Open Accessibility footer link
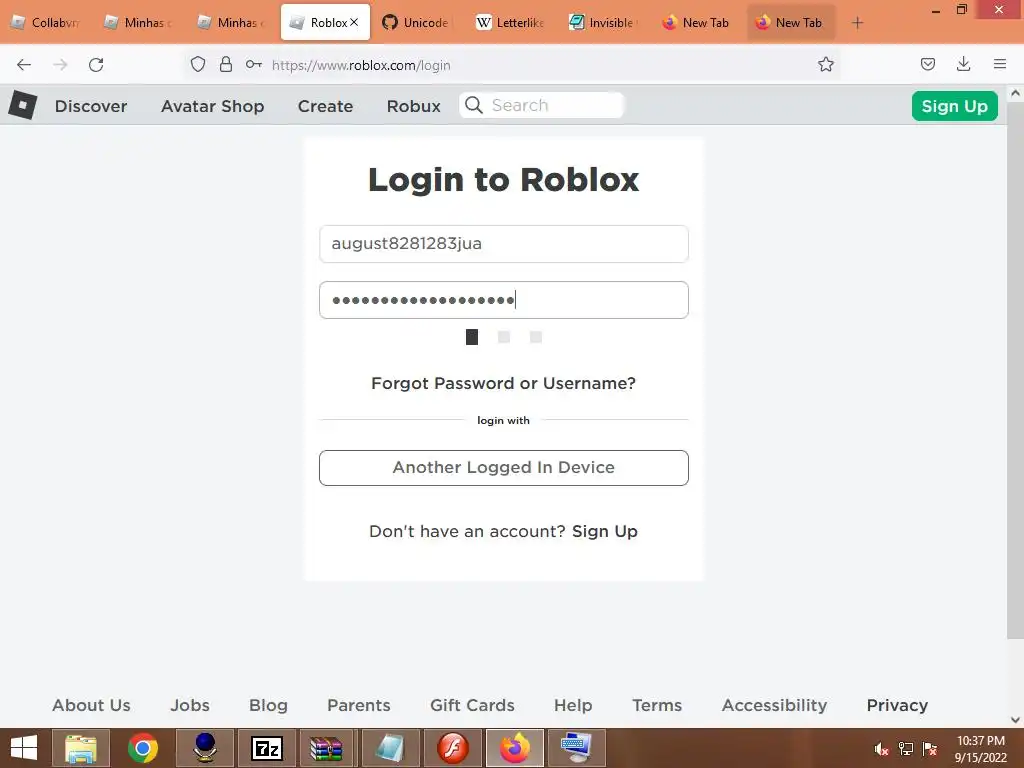Viewport: 1024px width, 768px height. [x=775, y=705]
